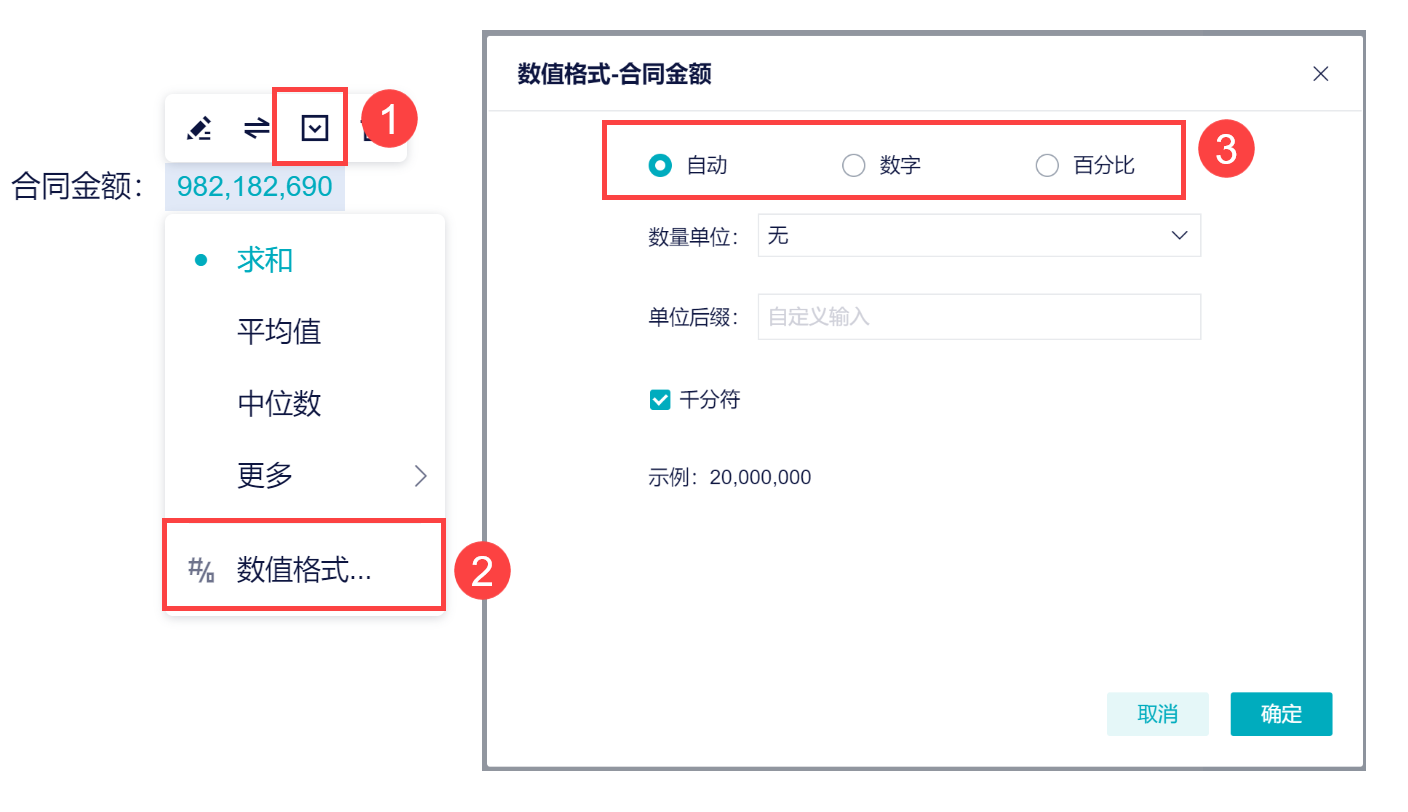Viewport: 1408px width, 812px height.
Task: Pick 中位数 from the menu
Action: coord(279,404)
